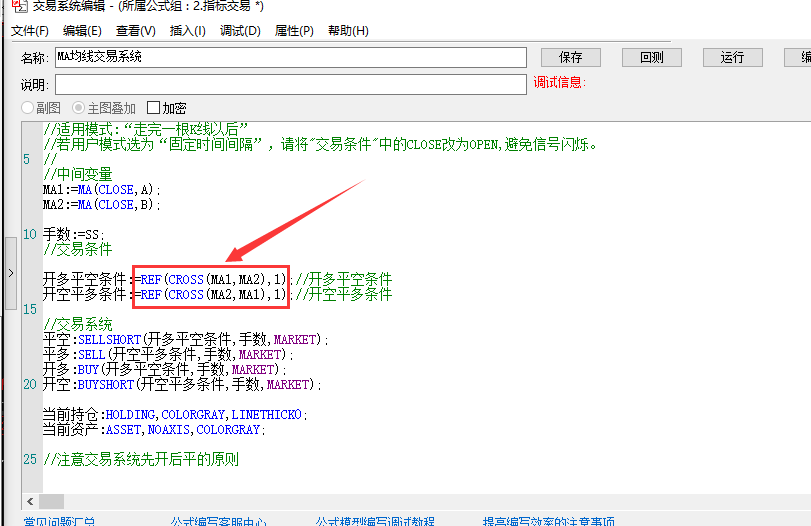Viewport: 811px width, 526px height.
Task: Click the MA1:=MA(CLOSE,A) code line
Action: (x=101, y=190)
